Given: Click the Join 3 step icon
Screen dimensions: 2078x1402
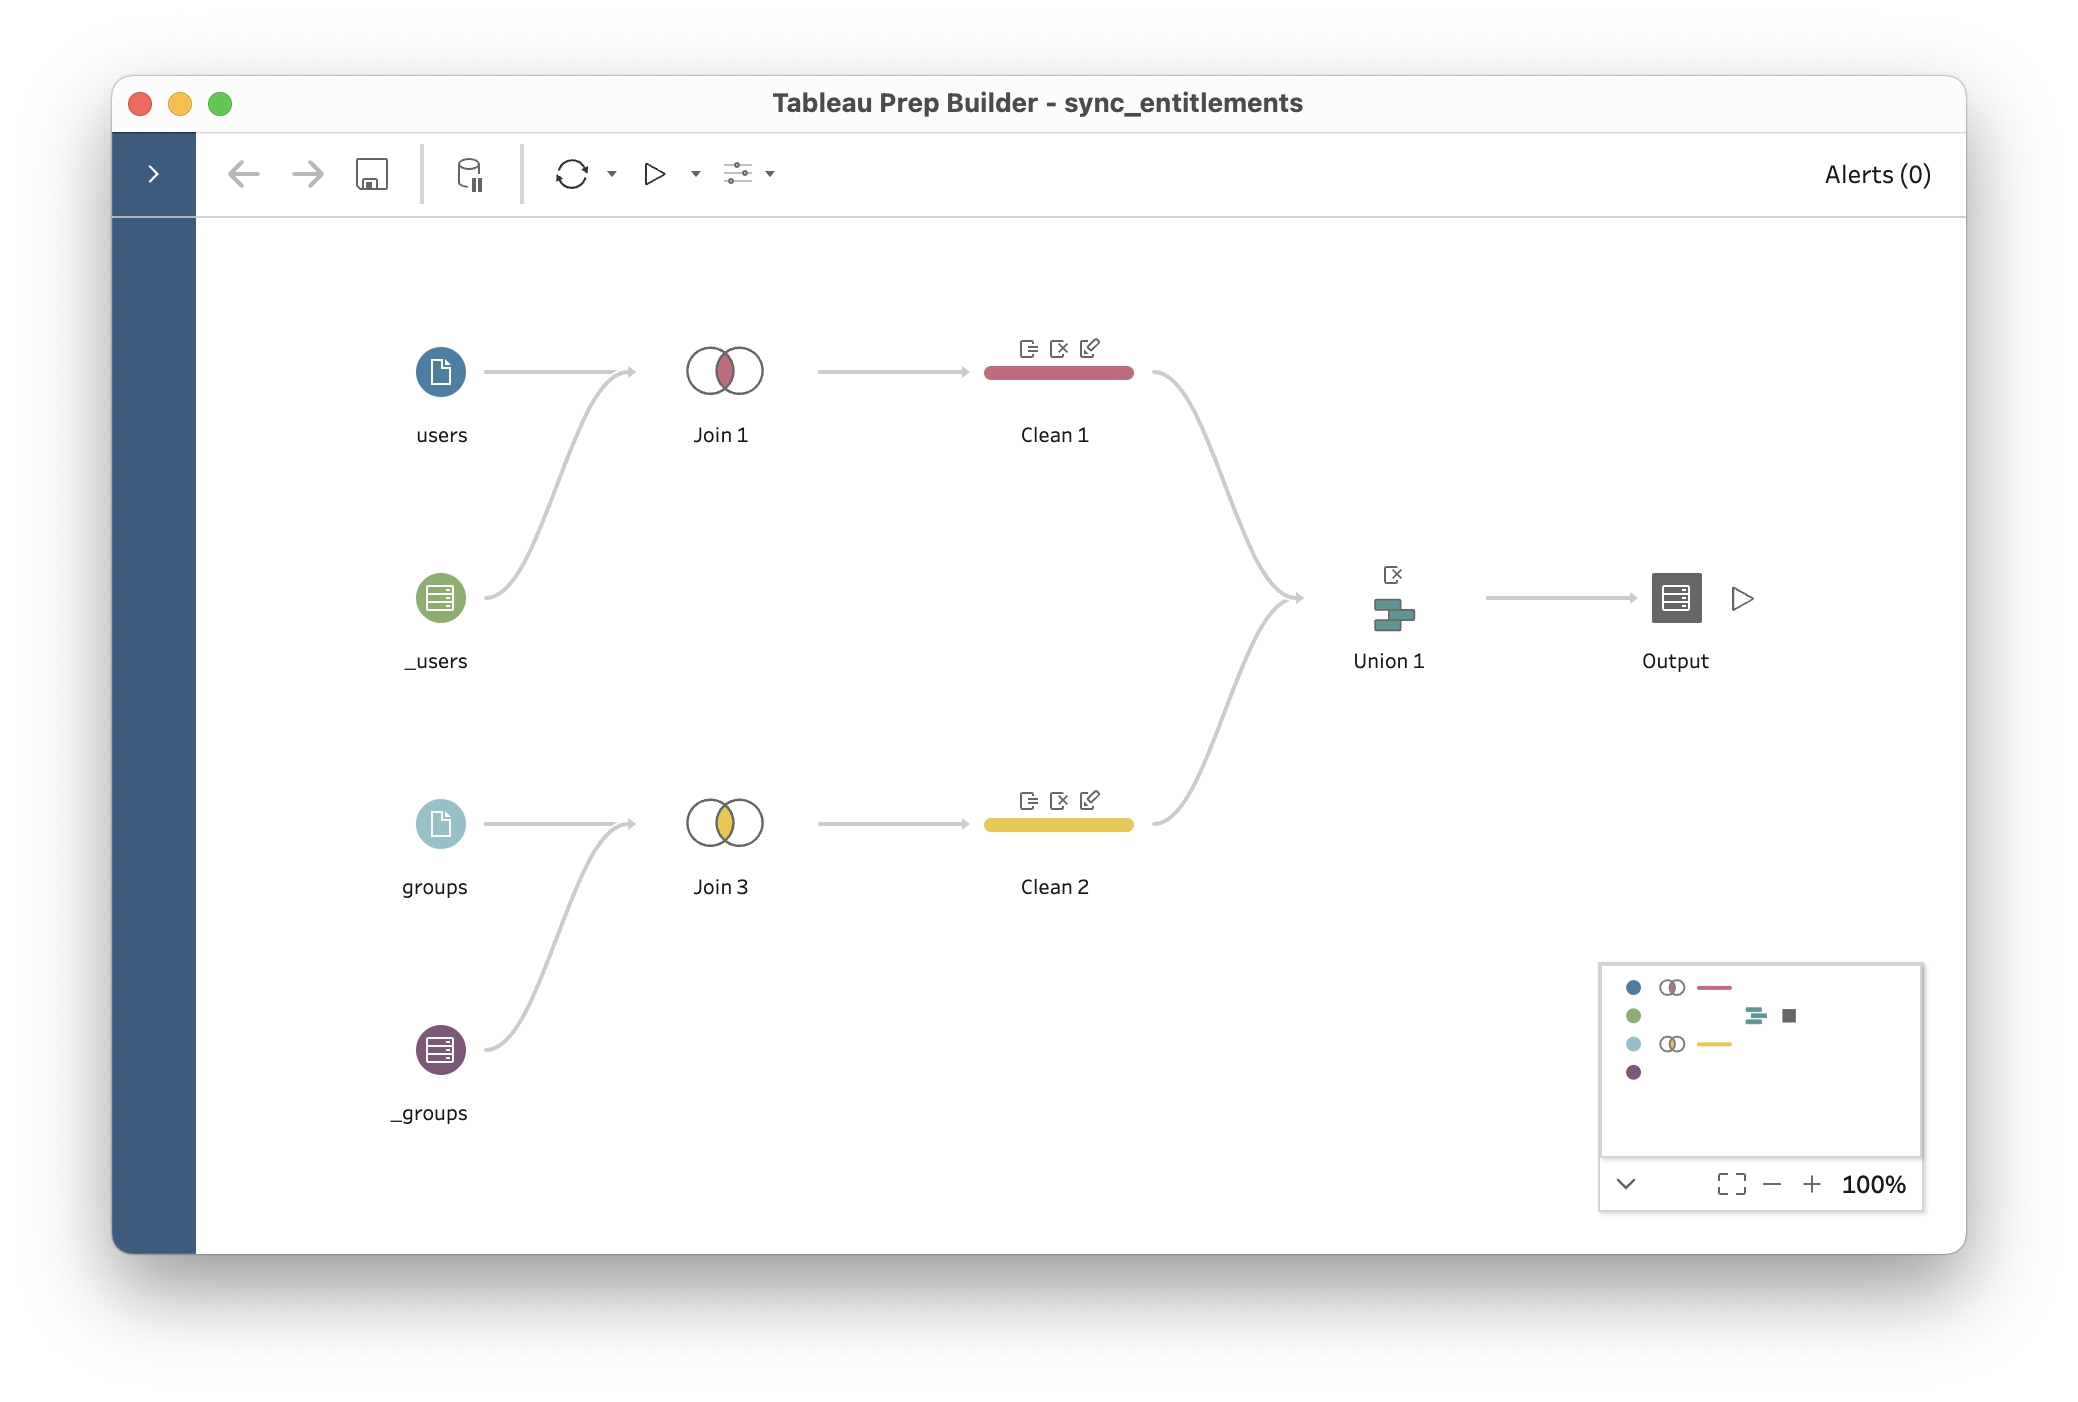Looking at the screenshot, I should [724, 823].
